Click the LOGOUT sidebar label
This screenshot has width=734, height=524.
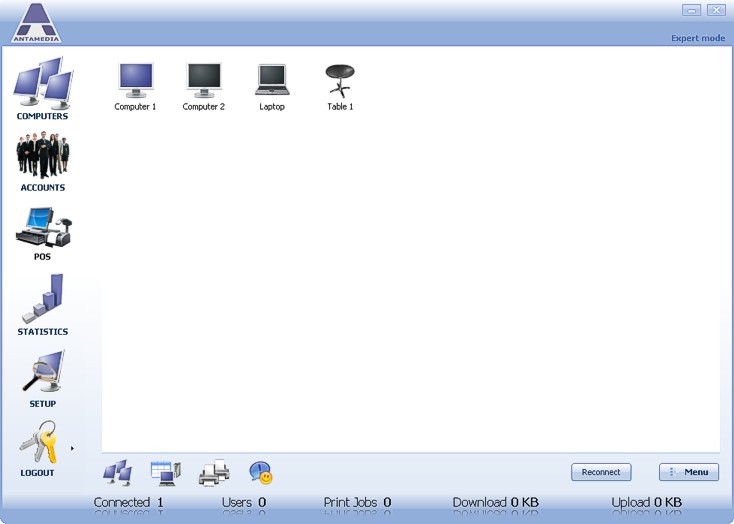click(37, 473)
